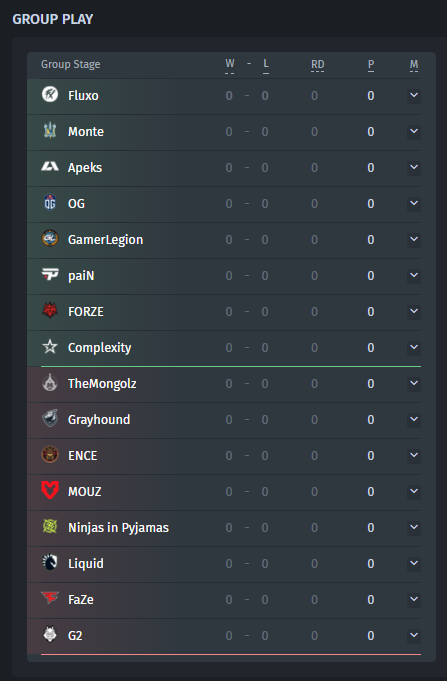This screenshot has width=447, height=681.
Task: Expand the ENCE row dropdown
Action: coord(414,455)
